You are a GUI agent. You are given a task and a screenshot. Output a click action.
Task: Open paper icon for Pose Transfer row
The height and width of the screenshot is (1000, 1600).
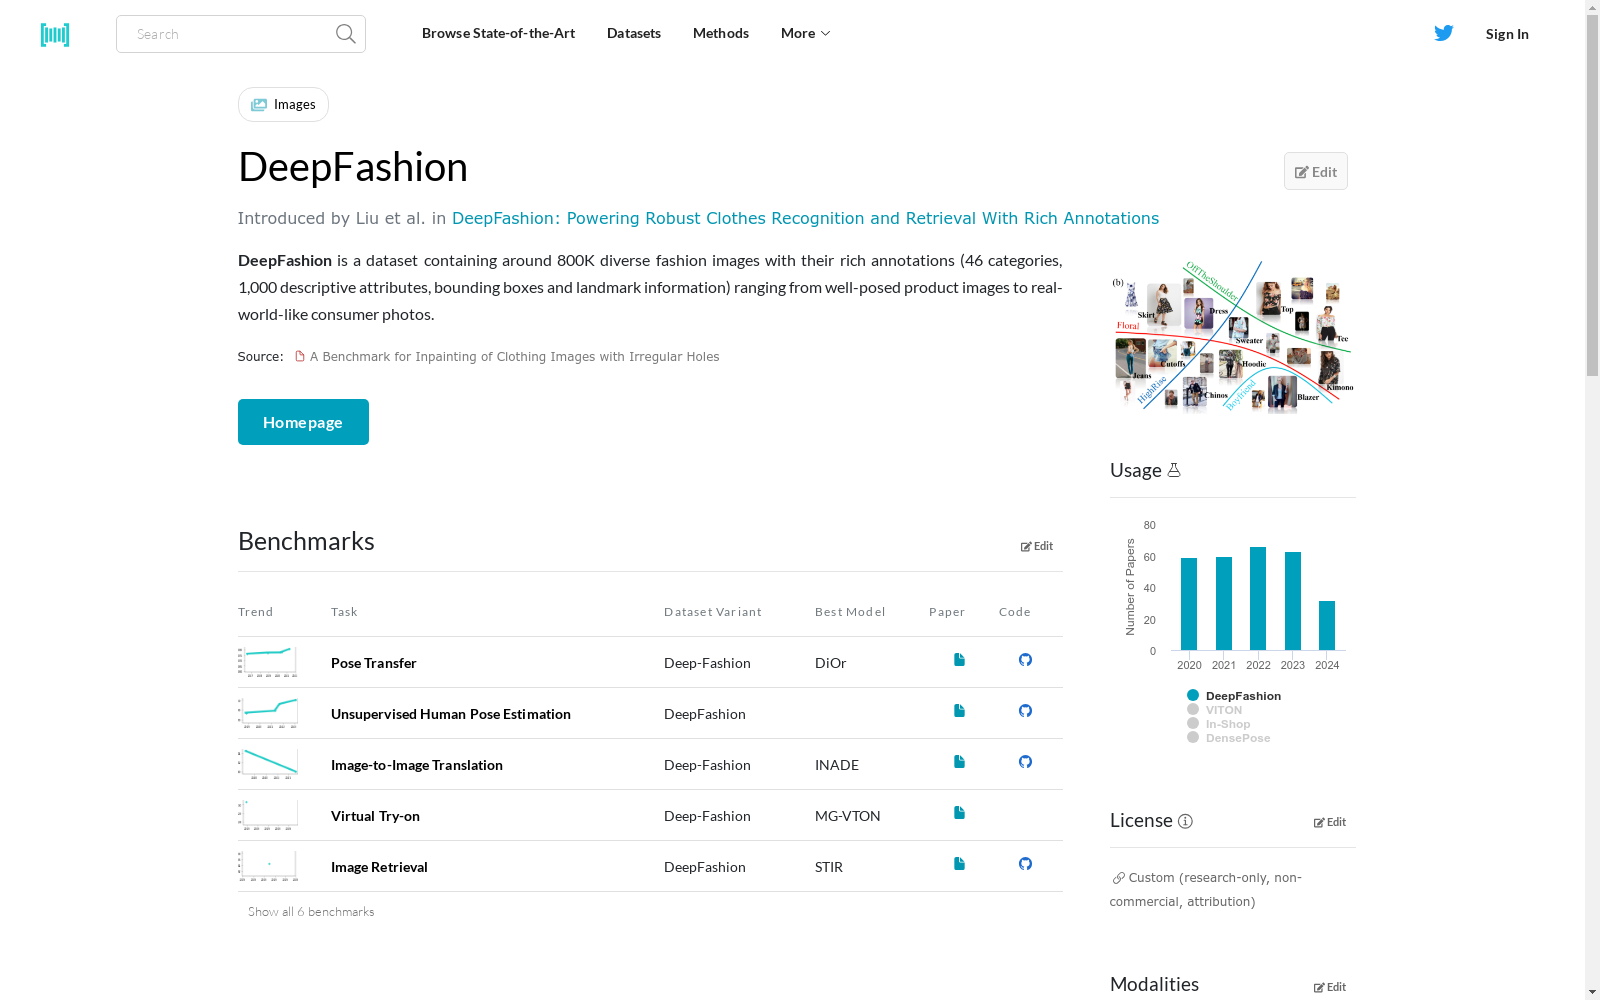click(x=959, y=660)
